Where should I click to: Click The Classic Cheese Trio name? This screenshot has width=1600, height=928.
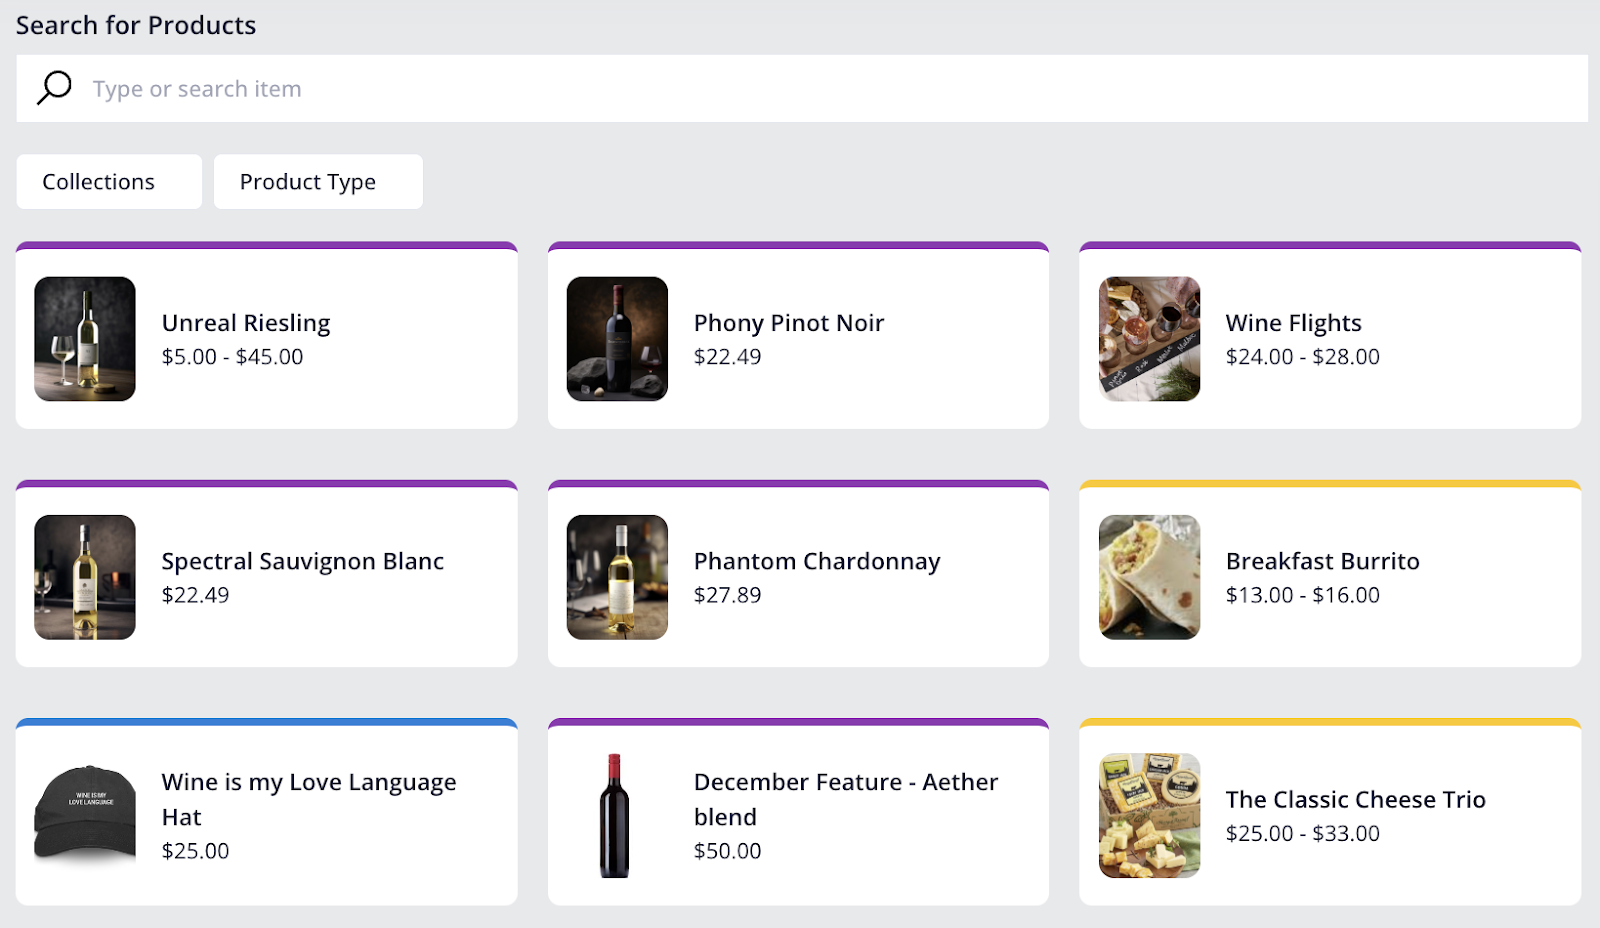pos(1355,799)
